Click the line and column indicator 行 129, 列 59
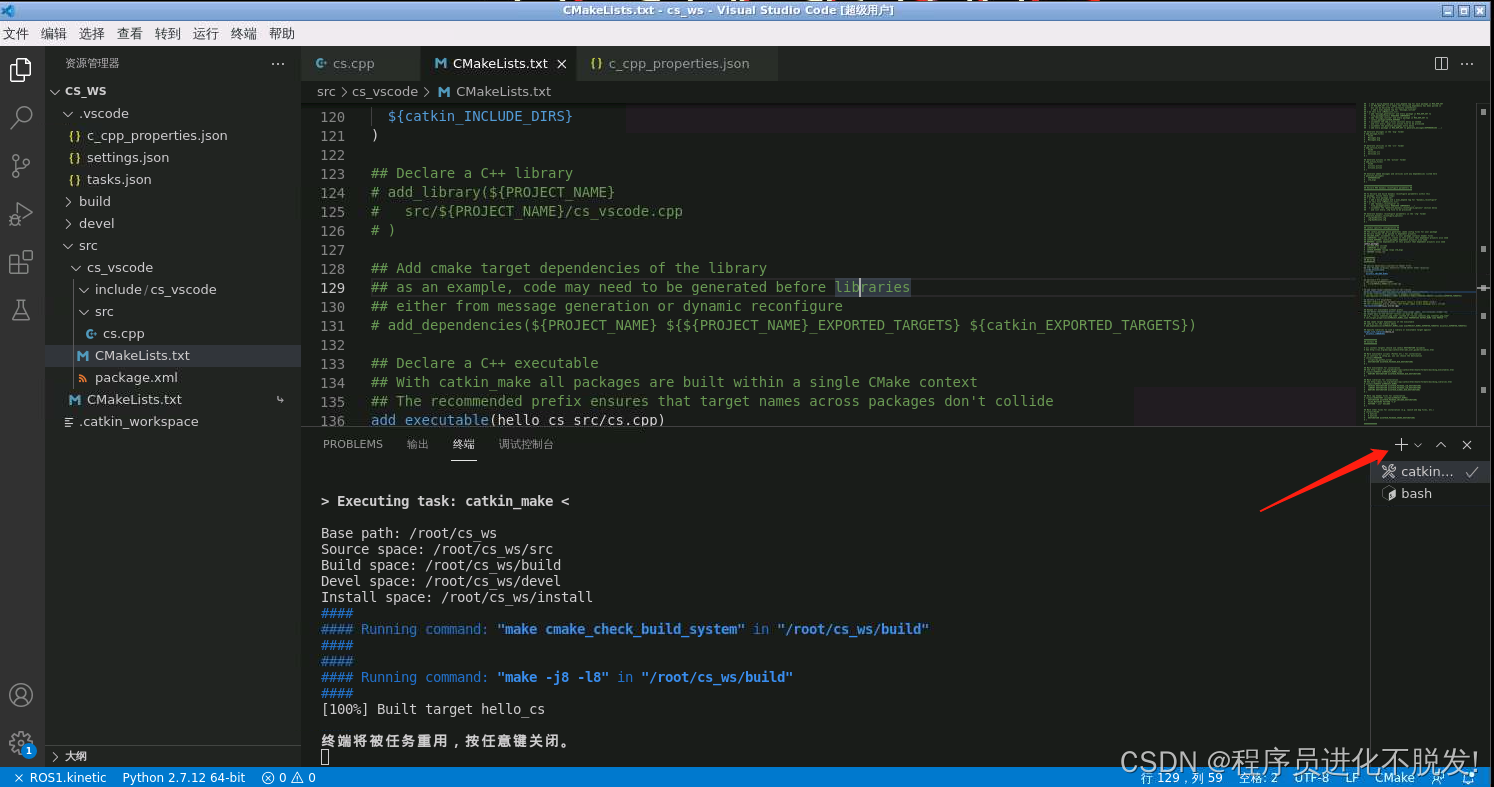This screenshot has width=1494, height=787. tap(1181, 777)
